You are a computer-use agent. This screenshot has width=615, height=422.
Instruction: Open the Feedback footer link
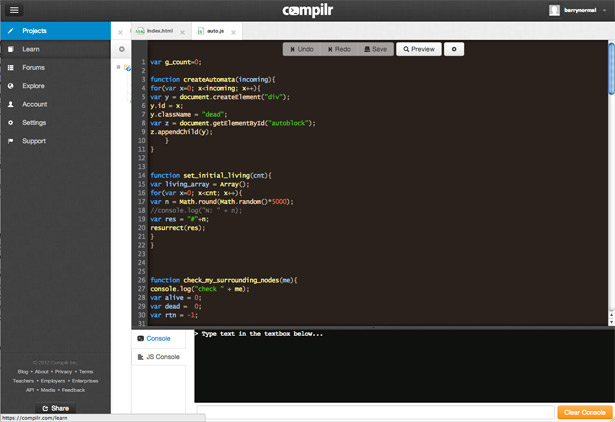click(73, 390)
